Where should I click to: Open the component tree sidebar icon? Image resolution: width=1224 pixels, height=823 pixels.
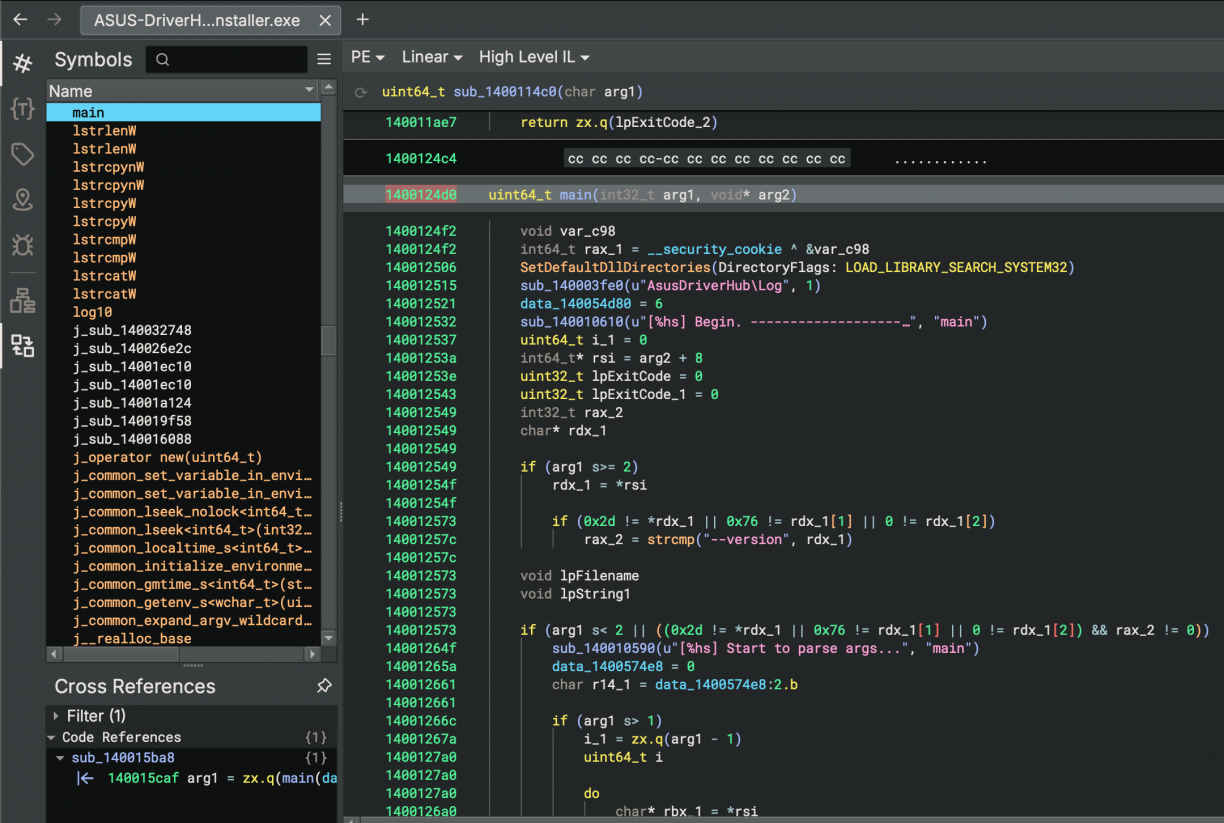[22, 300]
